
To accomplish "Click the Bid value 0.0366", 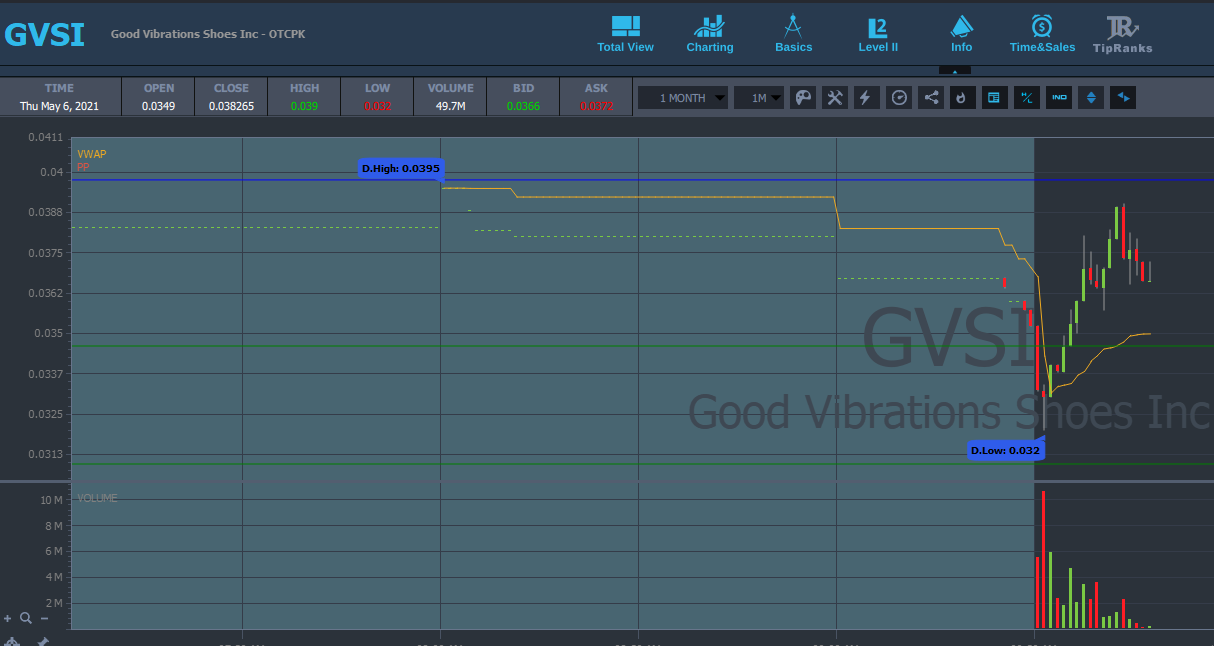I will 523,105.
